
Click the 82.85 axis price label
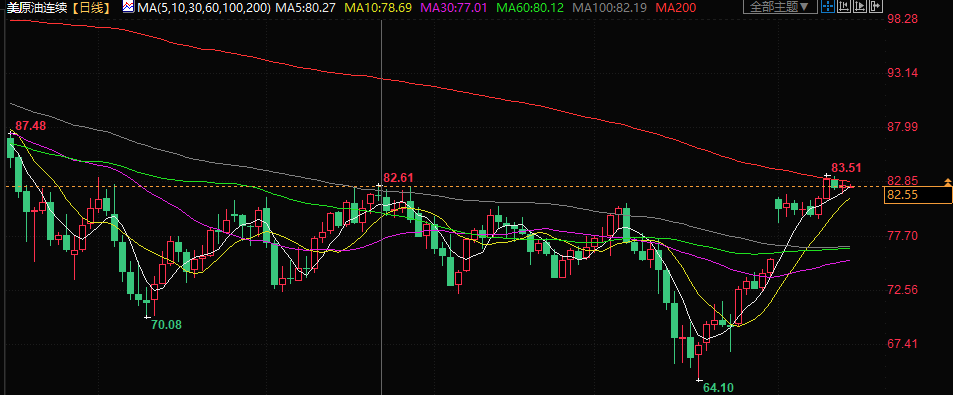coord(902,180)
